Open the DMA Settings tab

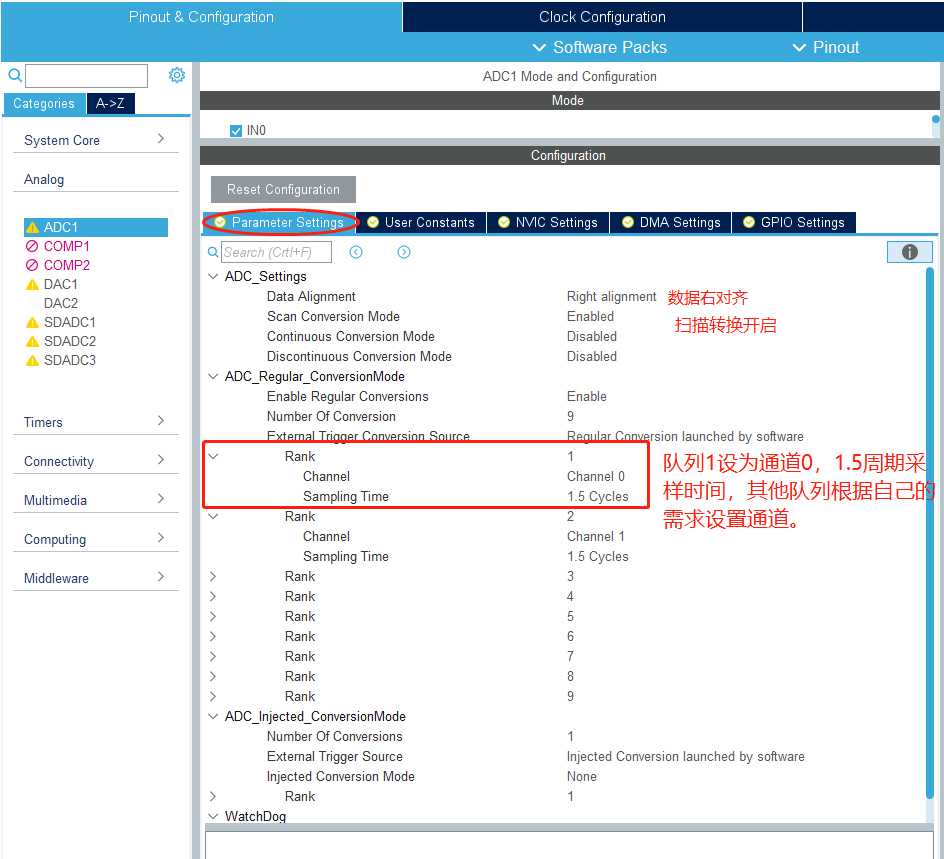[671, 223]
